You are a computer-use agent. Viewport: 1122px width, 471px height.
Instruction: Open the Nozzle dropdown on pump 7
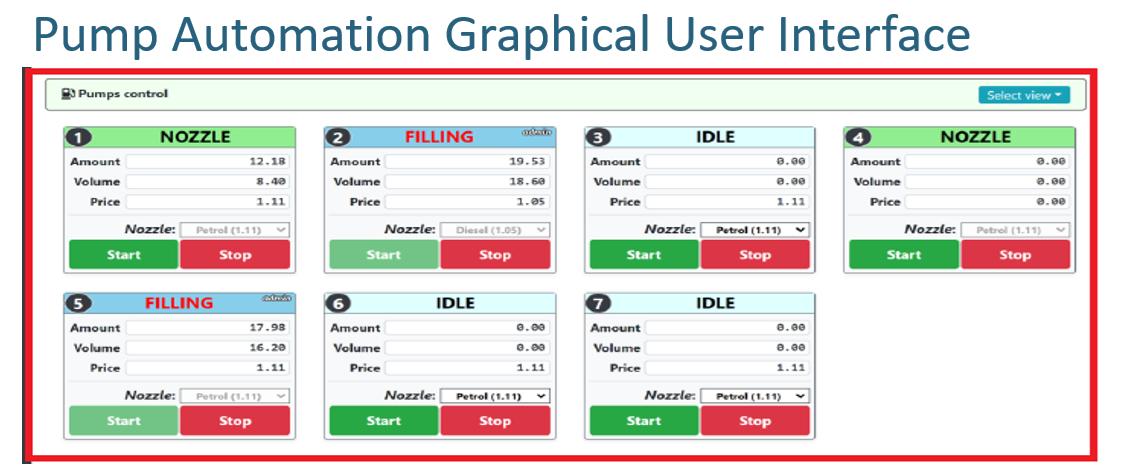755,396
